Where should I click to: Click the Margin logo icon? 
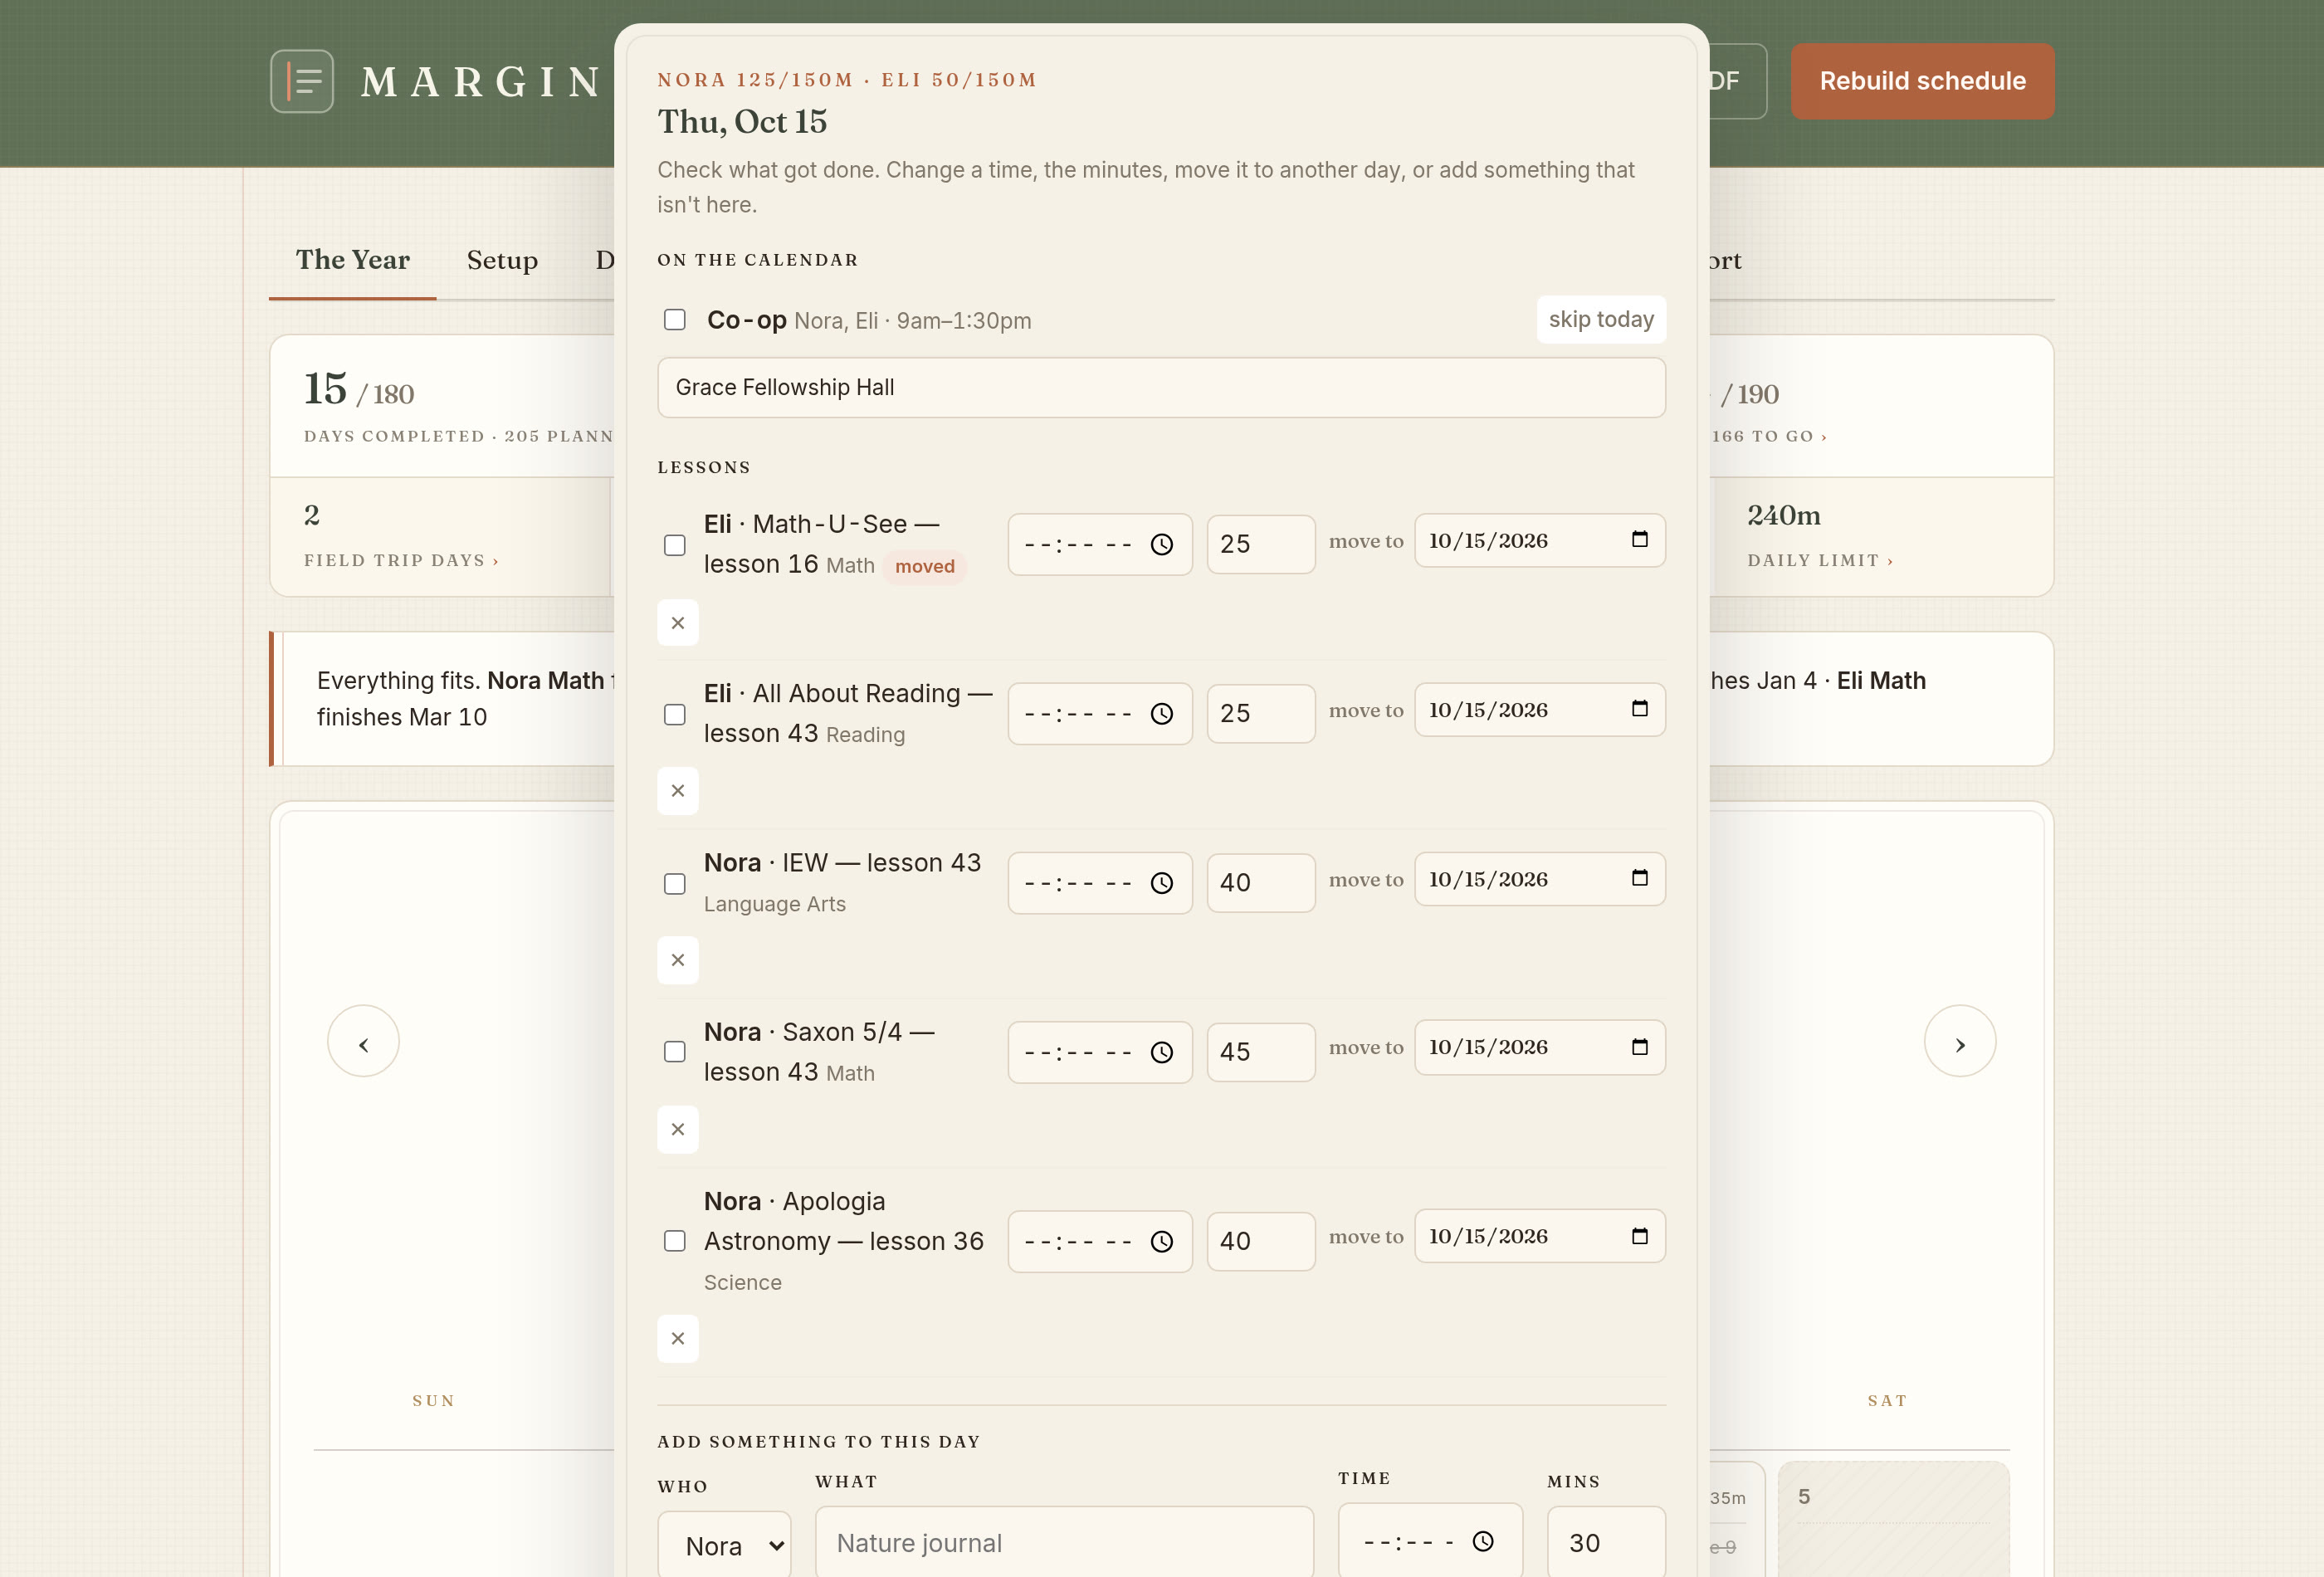pyautogui.click(x=301, y=81)
